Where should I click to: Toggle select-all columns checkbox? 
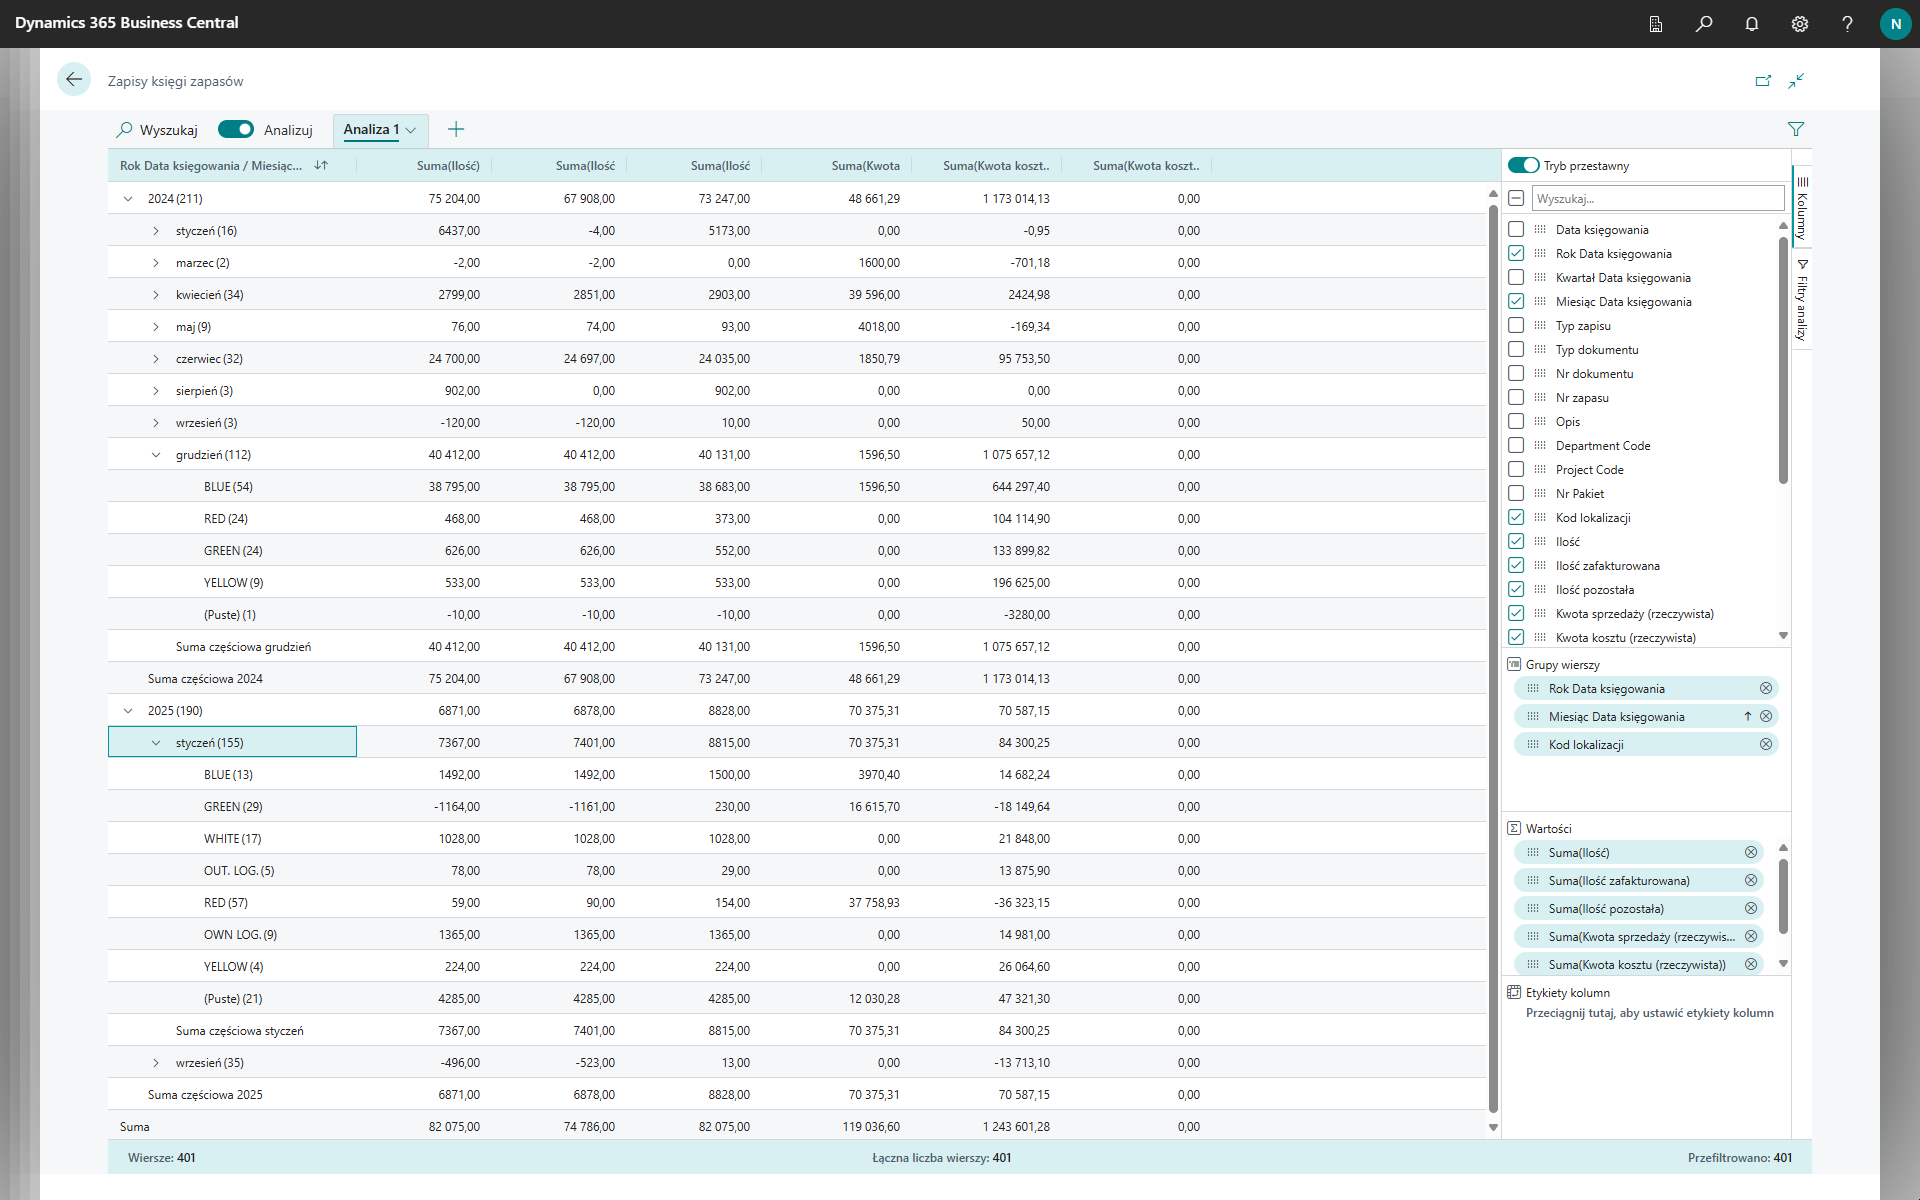(x=1516, y=198)
